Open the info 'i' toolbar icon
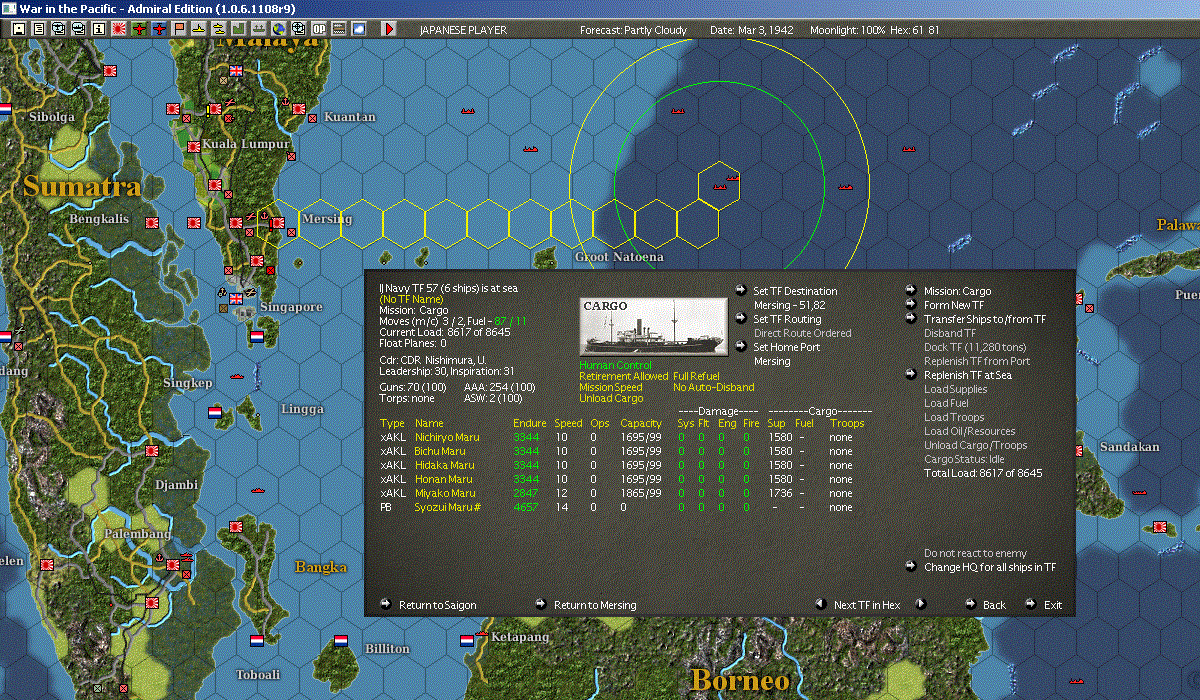This screenshot has height=700, width=1200. tap(98, 29)
